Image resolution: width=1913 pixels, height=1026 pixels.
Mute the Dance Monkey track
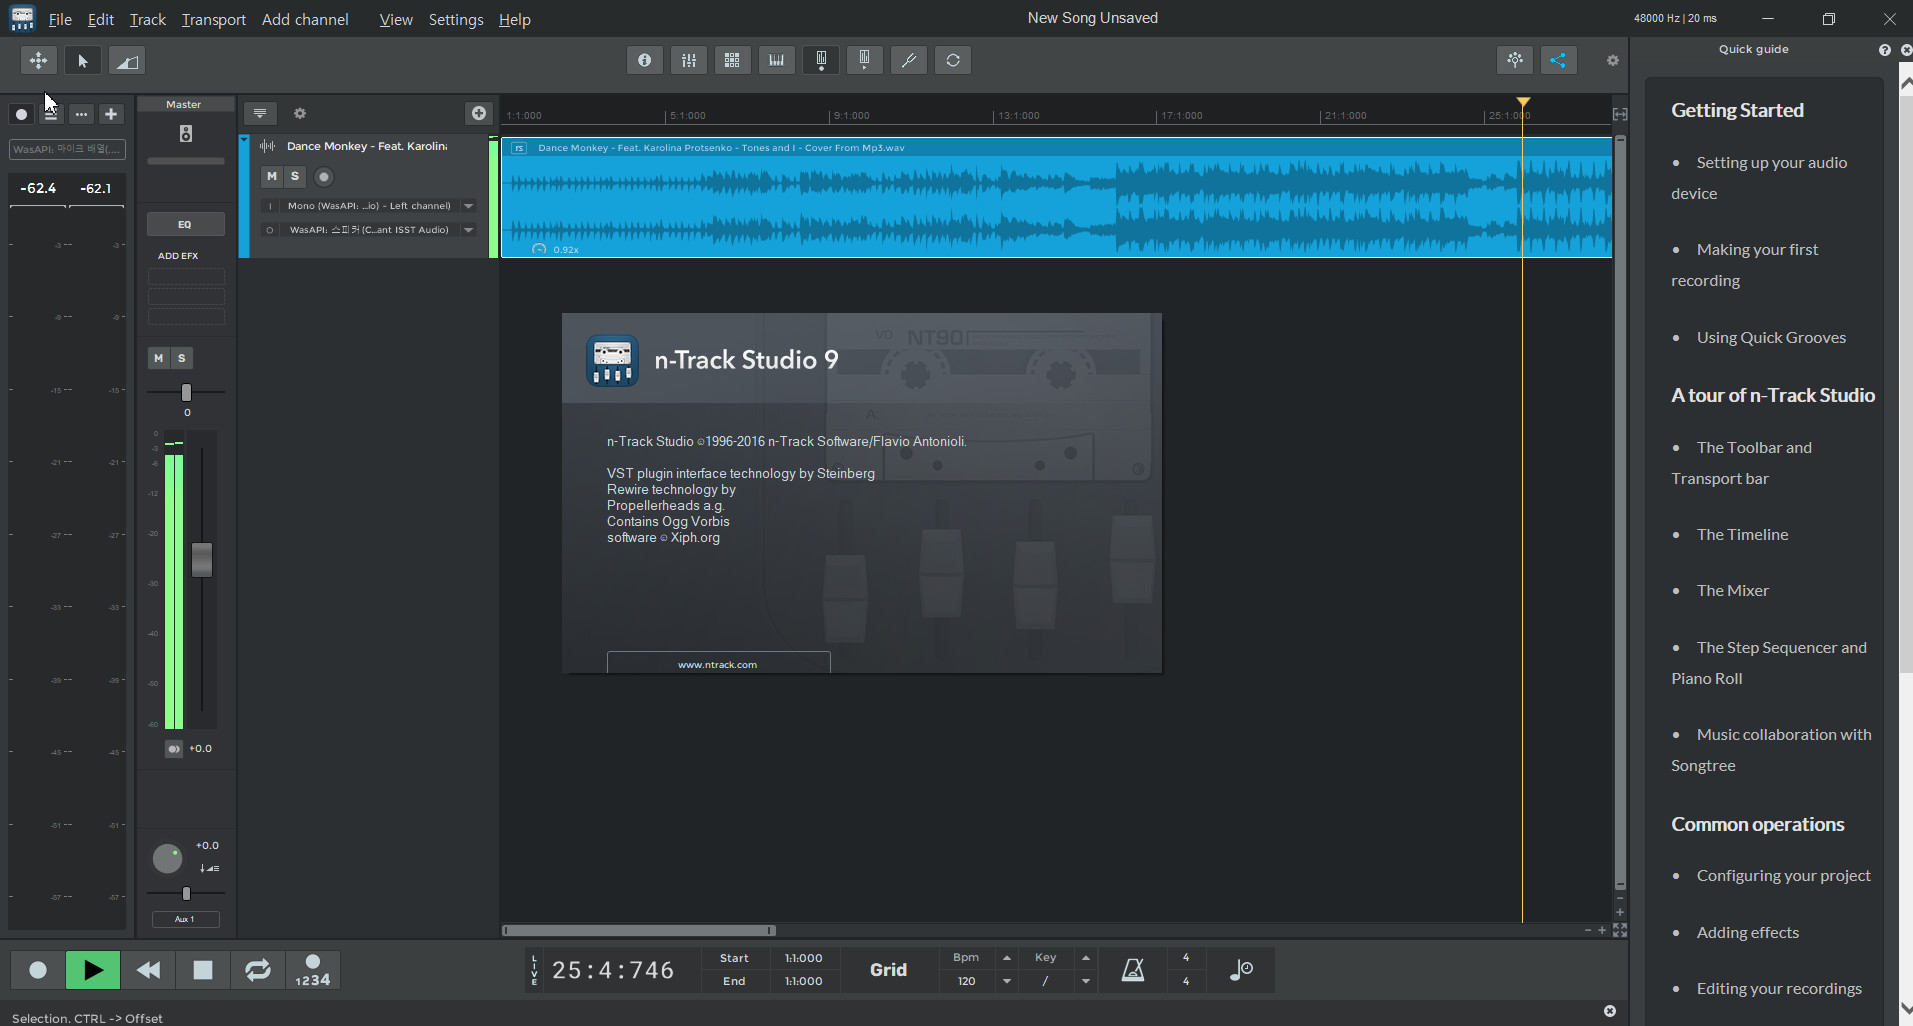pos(272,176)
